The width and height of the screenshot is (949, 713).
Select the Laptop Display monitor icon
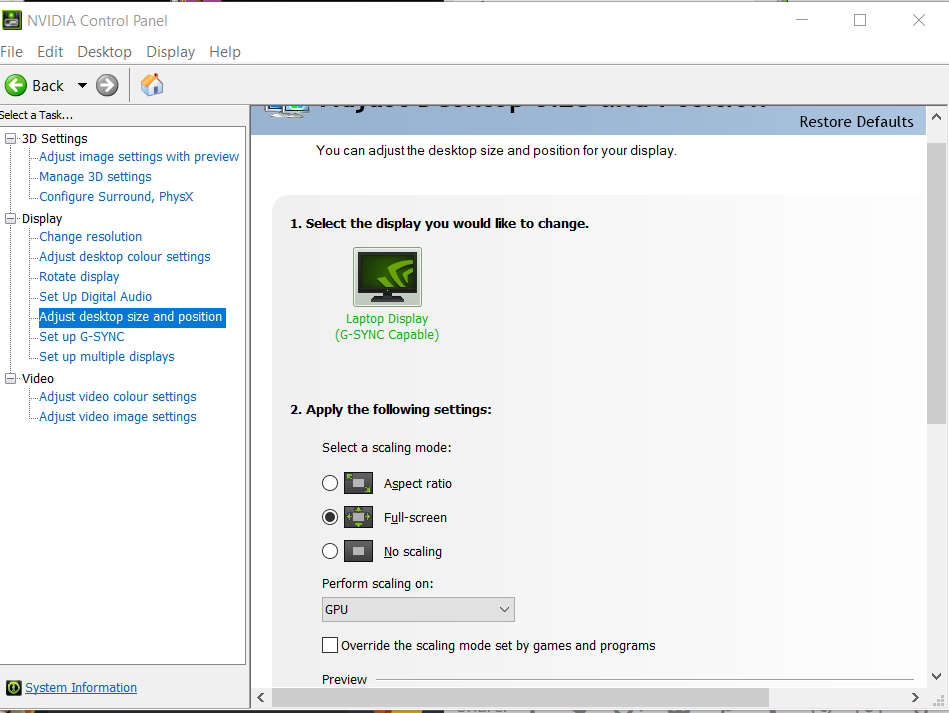[387, 276]
